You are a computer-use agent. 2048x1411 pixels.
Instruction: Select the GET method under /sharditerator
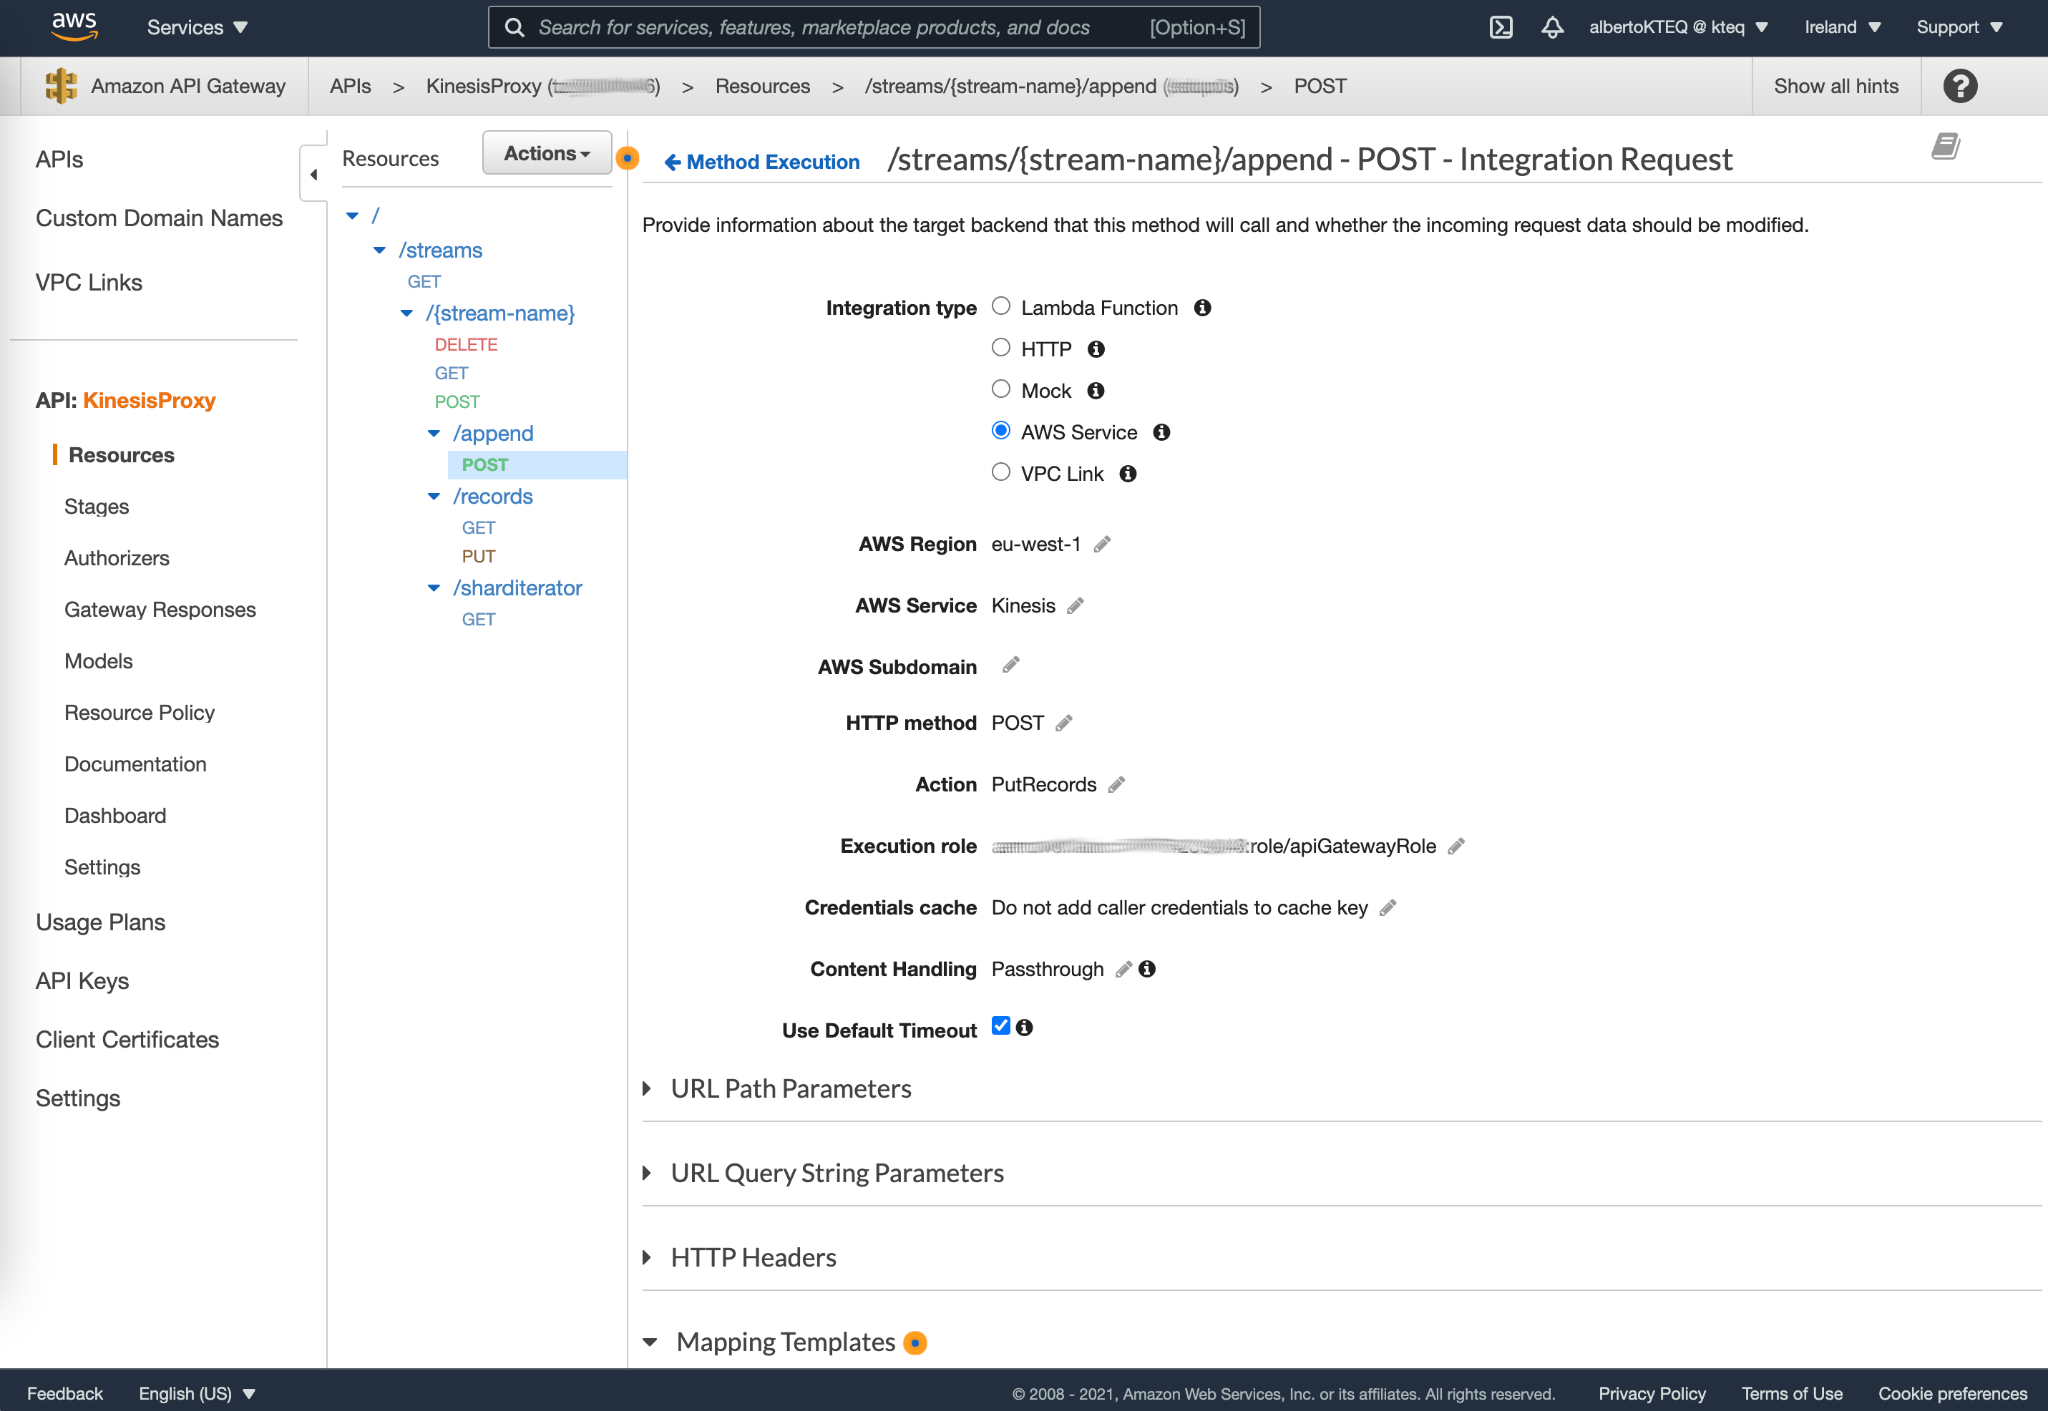click(x=479, y=619)
